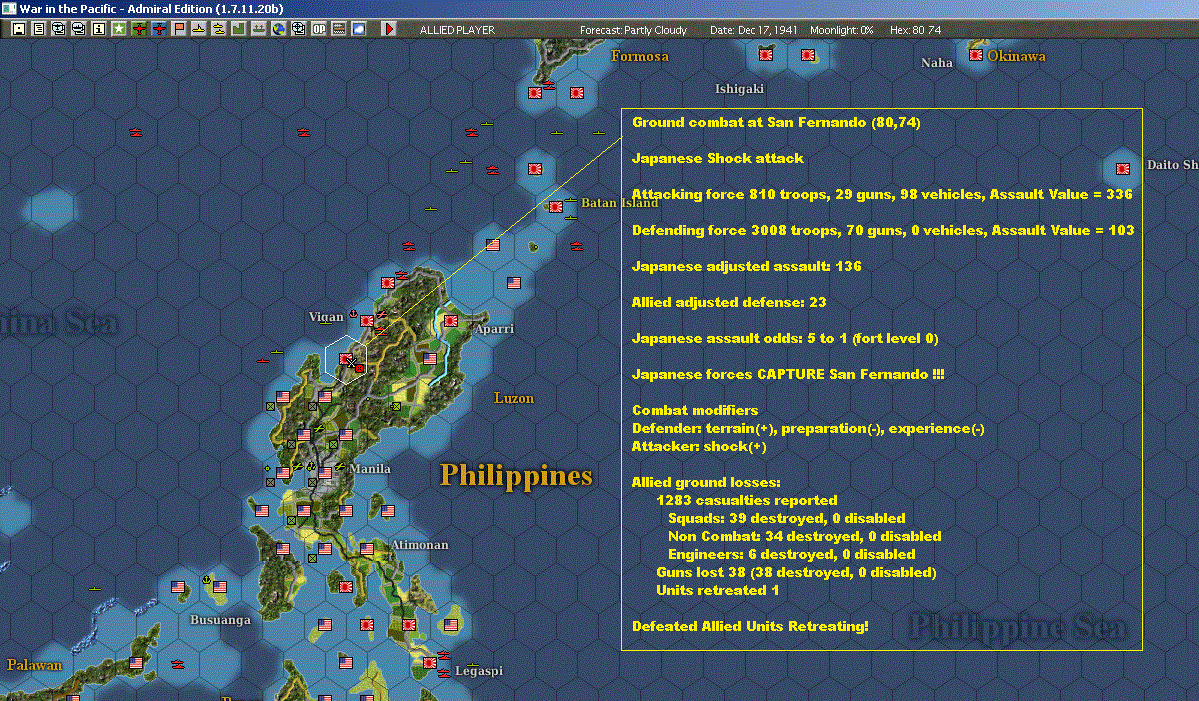
Task: Click red plane on blue background icon
Action: pyautogui.click(x=158, y=29)
